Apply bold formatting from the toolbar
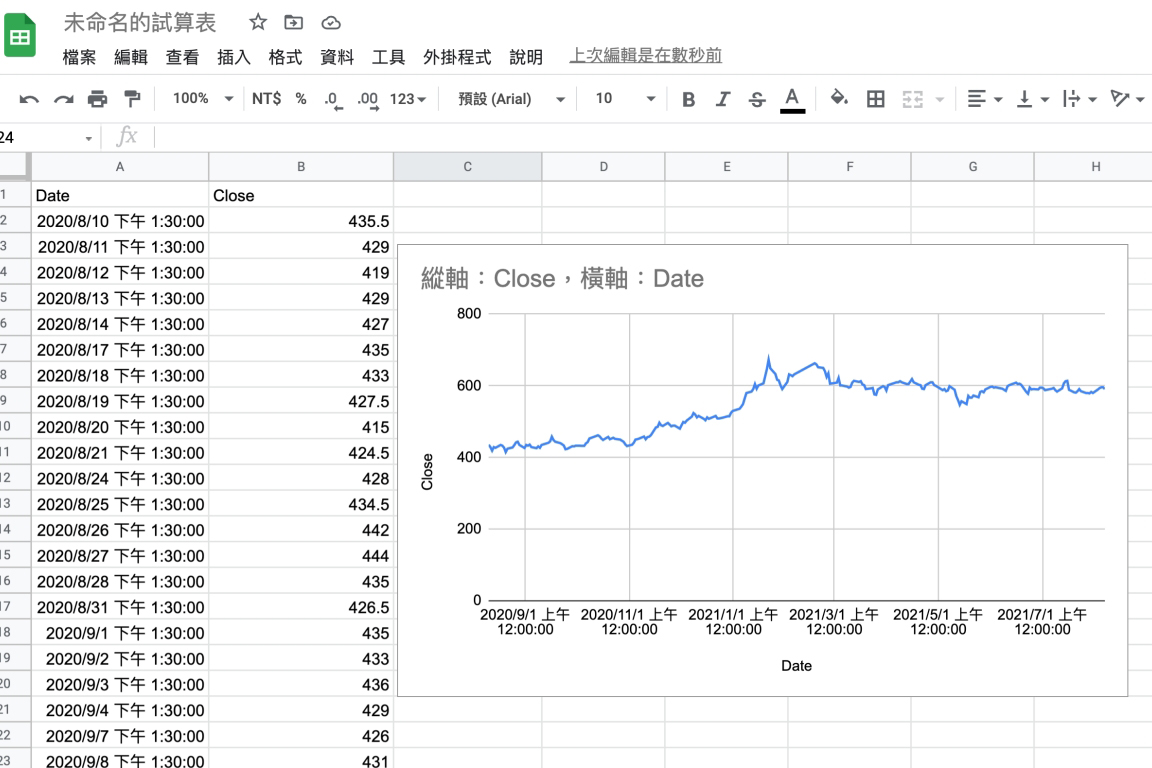1152x768 pixels. click(x=687, y=98)
